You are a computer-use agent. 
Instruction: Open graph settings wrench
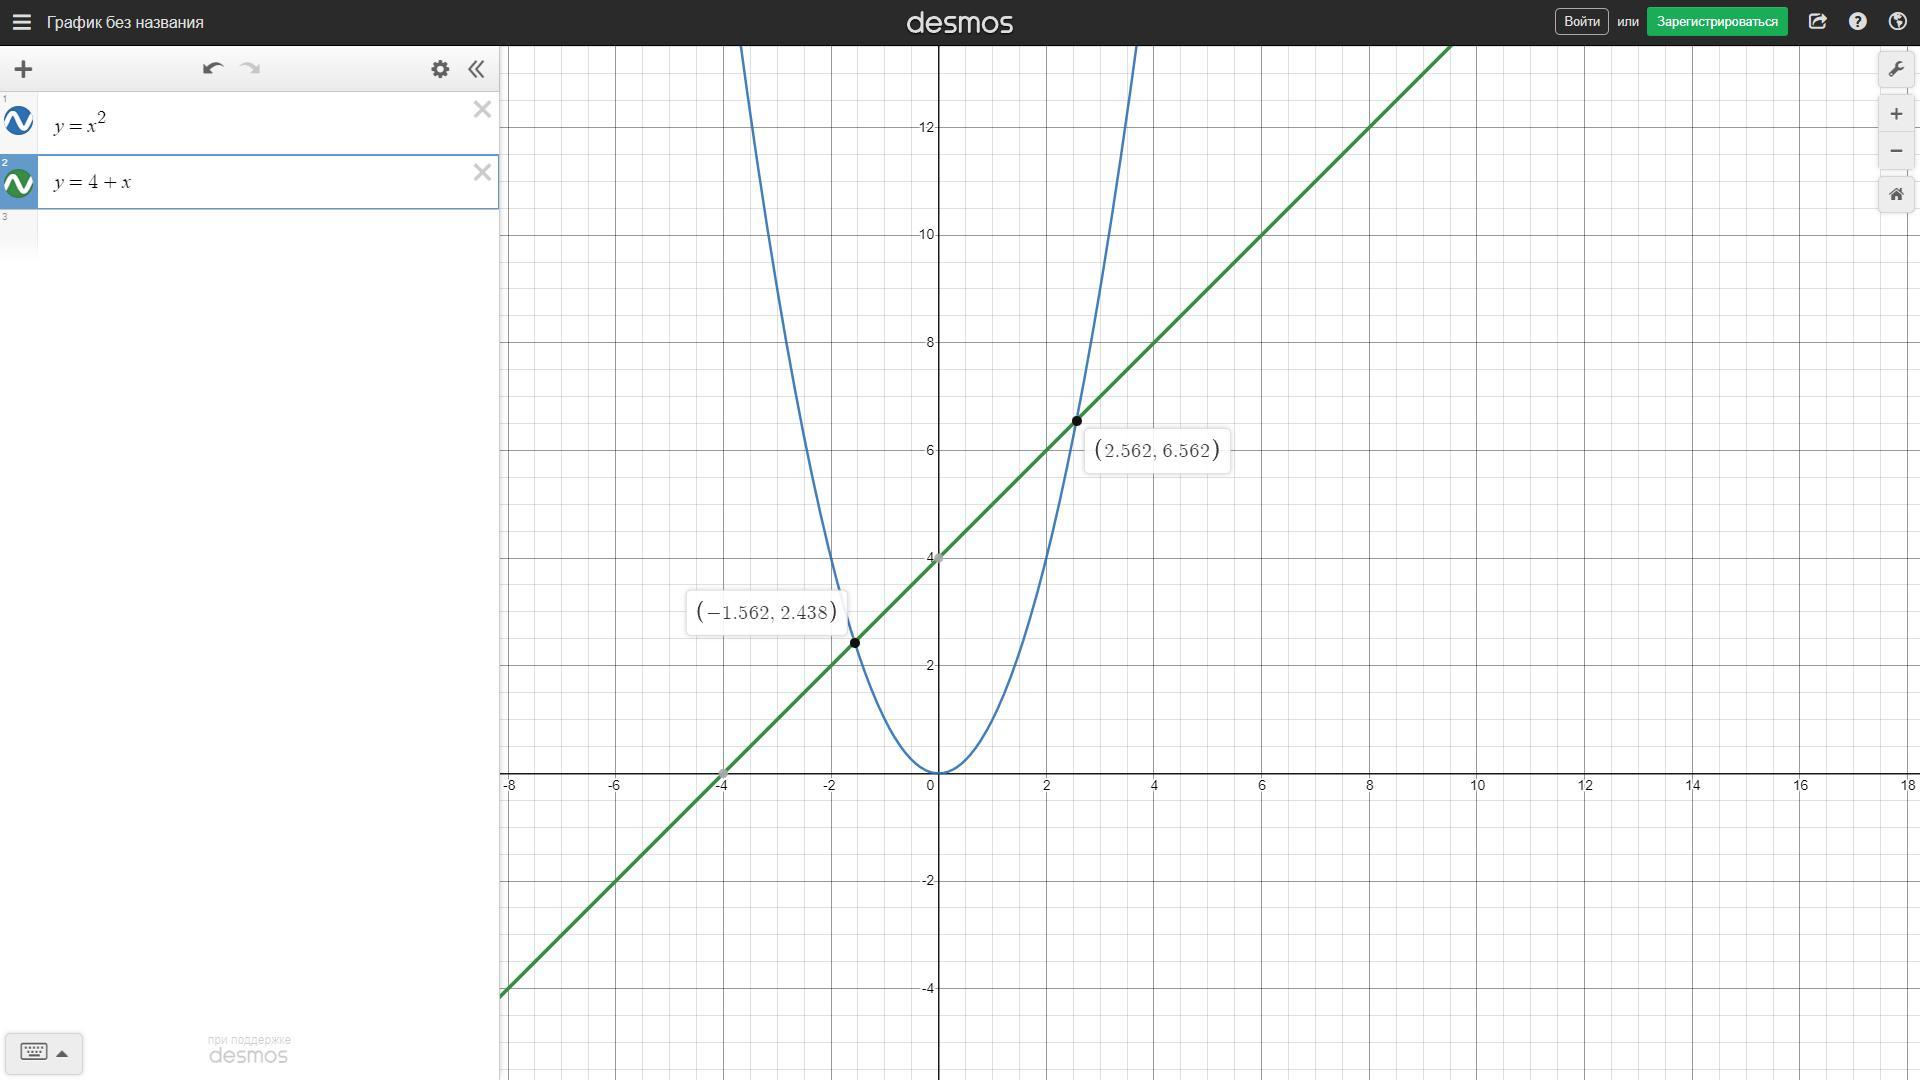[x=1896, y=69]
